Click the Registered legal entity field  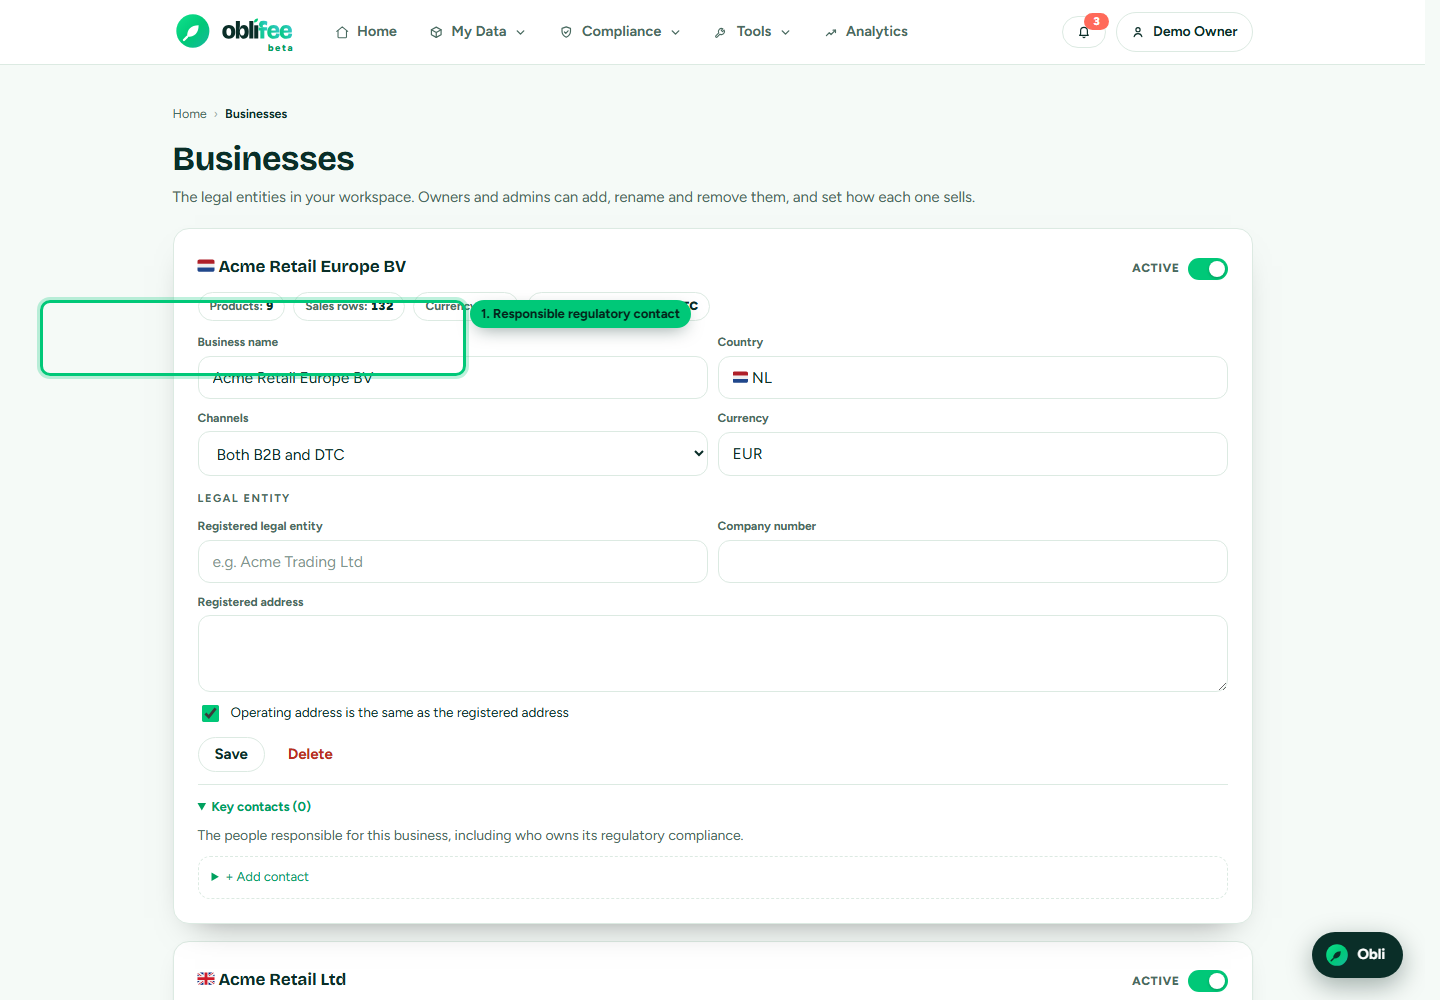coord(452,561)
